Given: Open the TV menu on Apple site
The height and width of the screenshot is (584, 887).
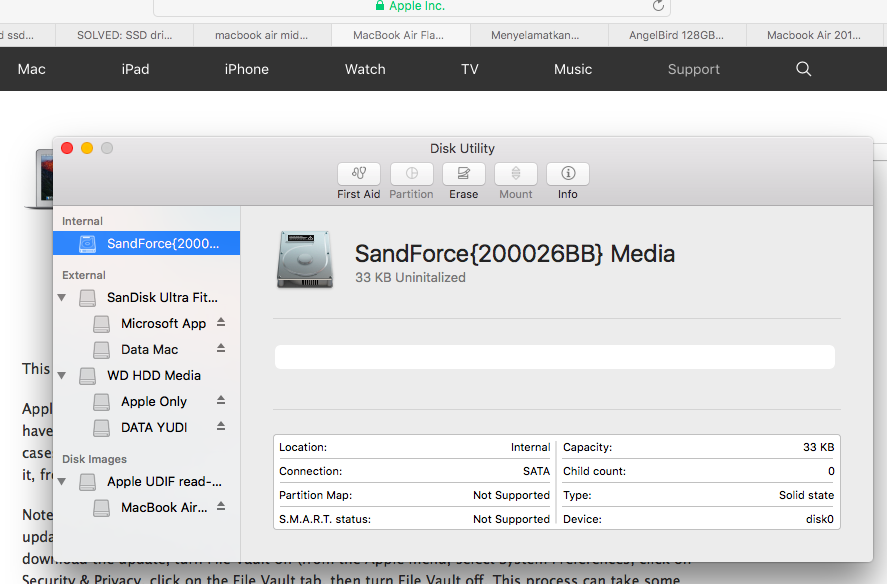Looking at the screenshot, I should [470, 69].
